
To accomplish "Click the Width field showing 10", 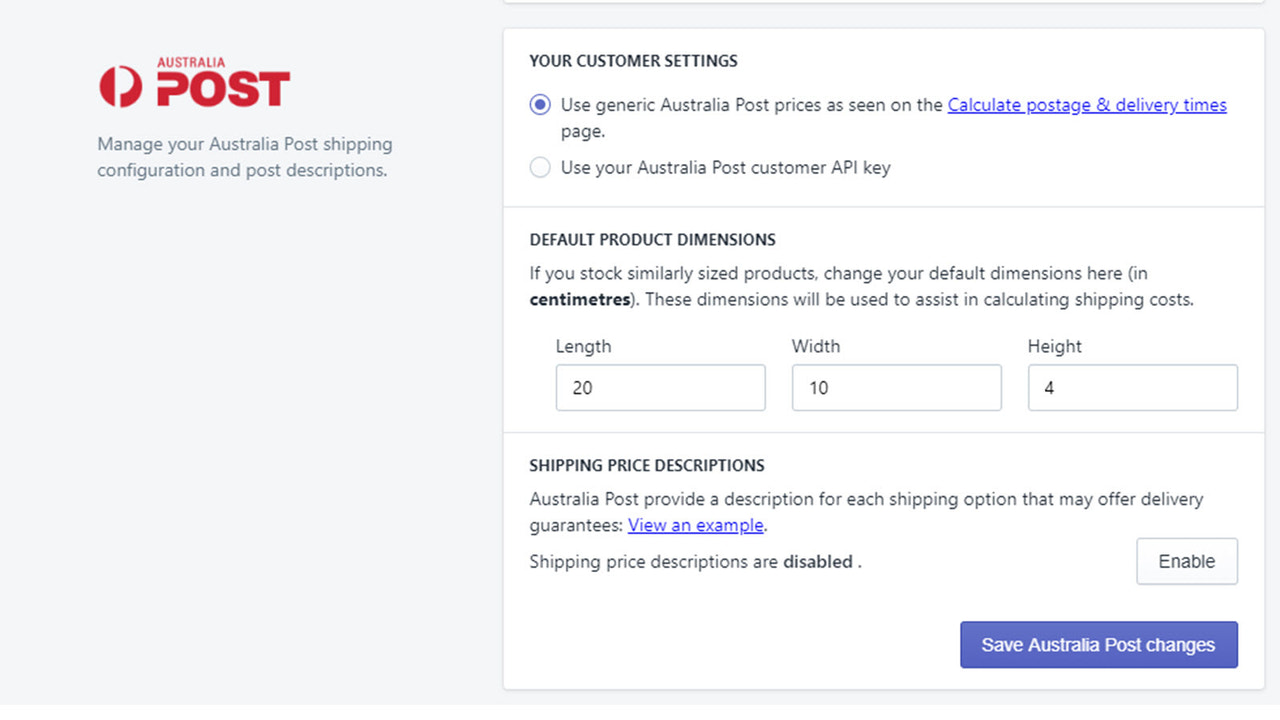I will pos(896,387).
